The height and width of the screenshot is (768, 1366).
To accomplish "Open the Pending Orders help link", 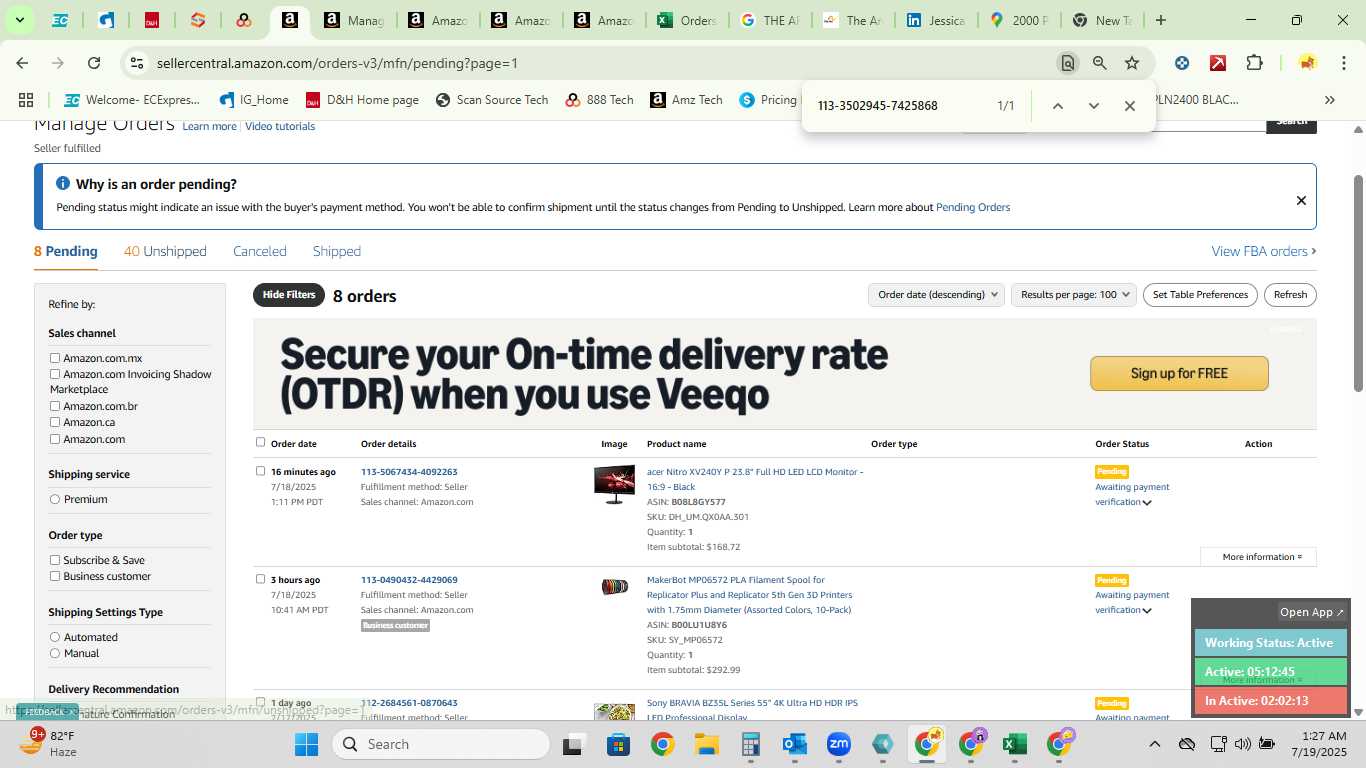I will click(x=973, y=207).
